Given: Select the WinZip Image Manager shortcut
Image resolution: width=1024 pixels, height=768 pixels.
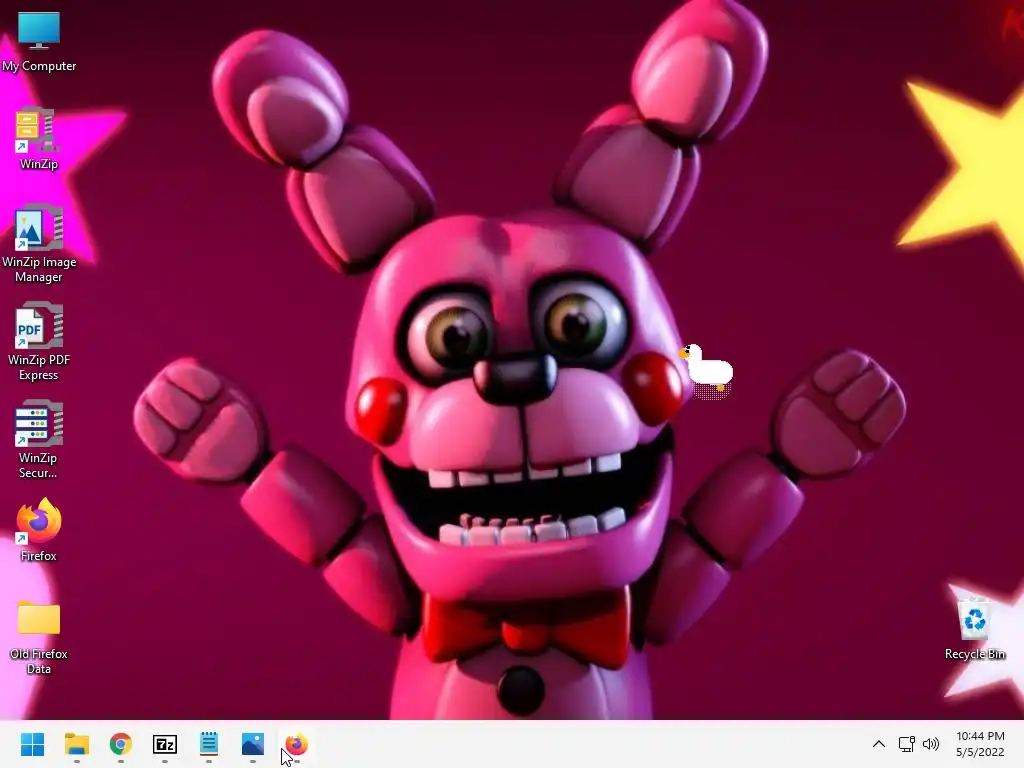Looking at the screenshot, I should tap(39, 244).
